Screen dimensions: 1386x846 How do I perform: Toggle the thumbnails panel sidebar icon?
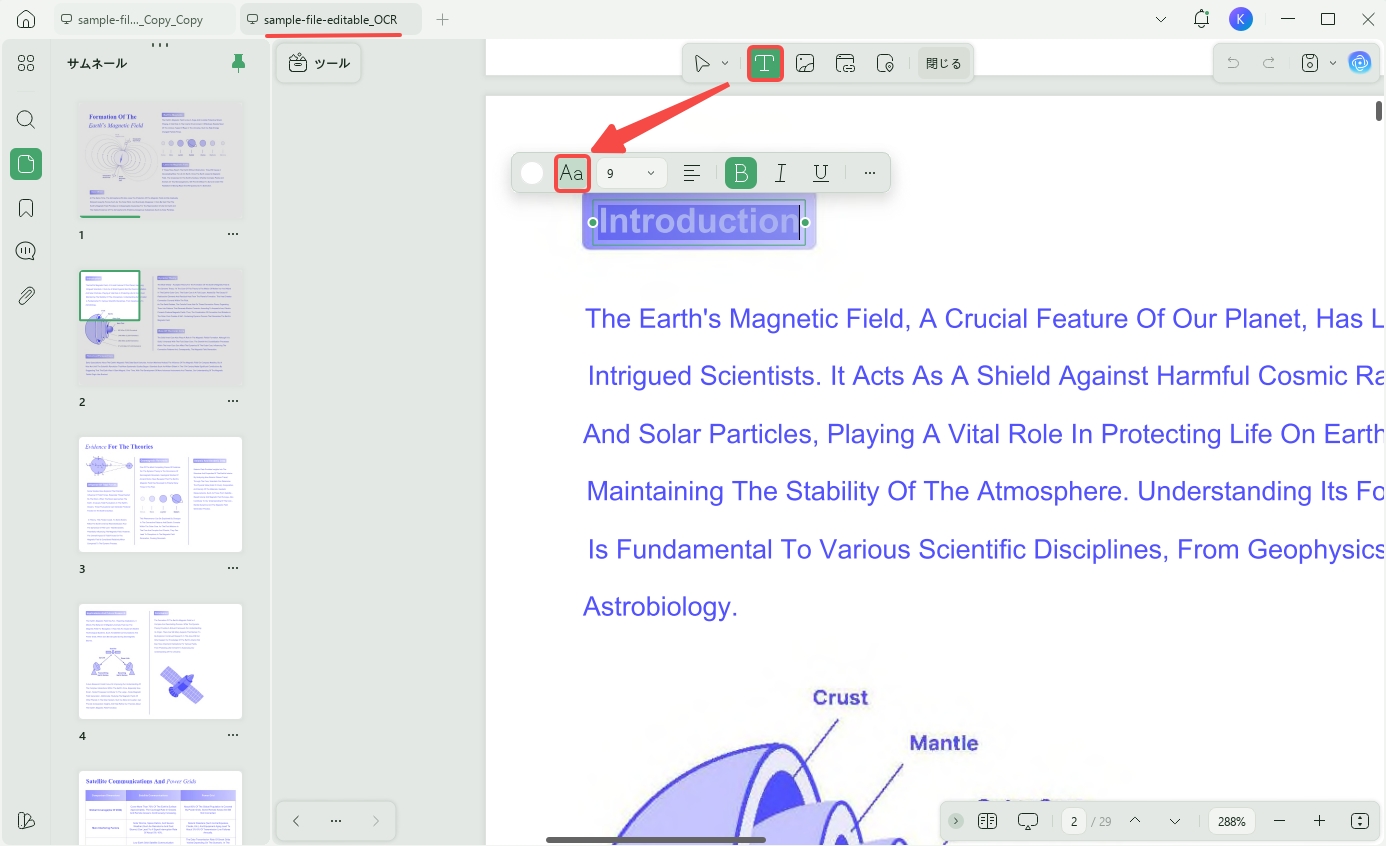pos(26,164)
